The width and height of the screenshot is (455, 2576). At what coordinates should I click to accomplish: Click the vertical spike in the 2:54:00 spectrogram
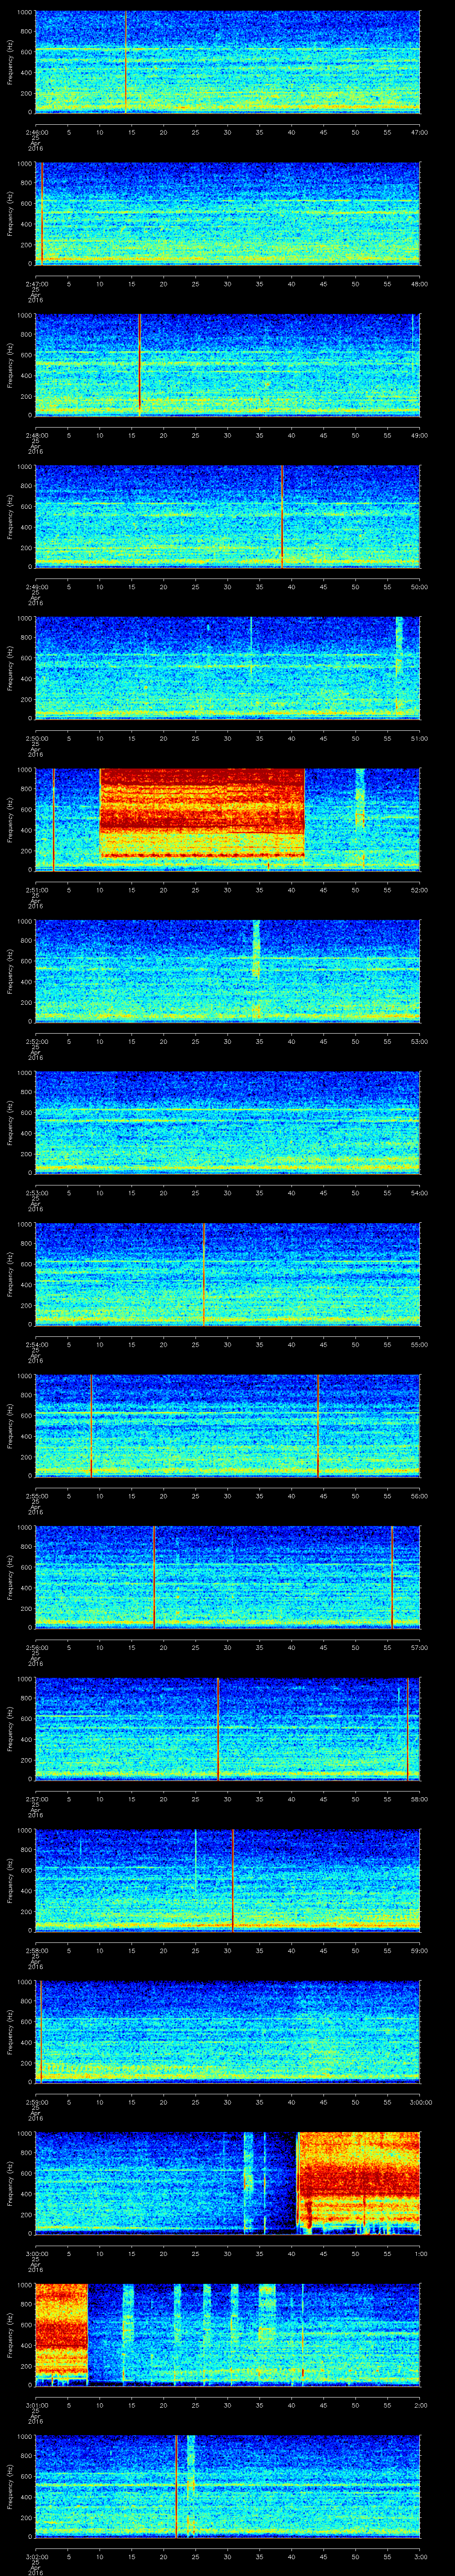coord(204,1273)
